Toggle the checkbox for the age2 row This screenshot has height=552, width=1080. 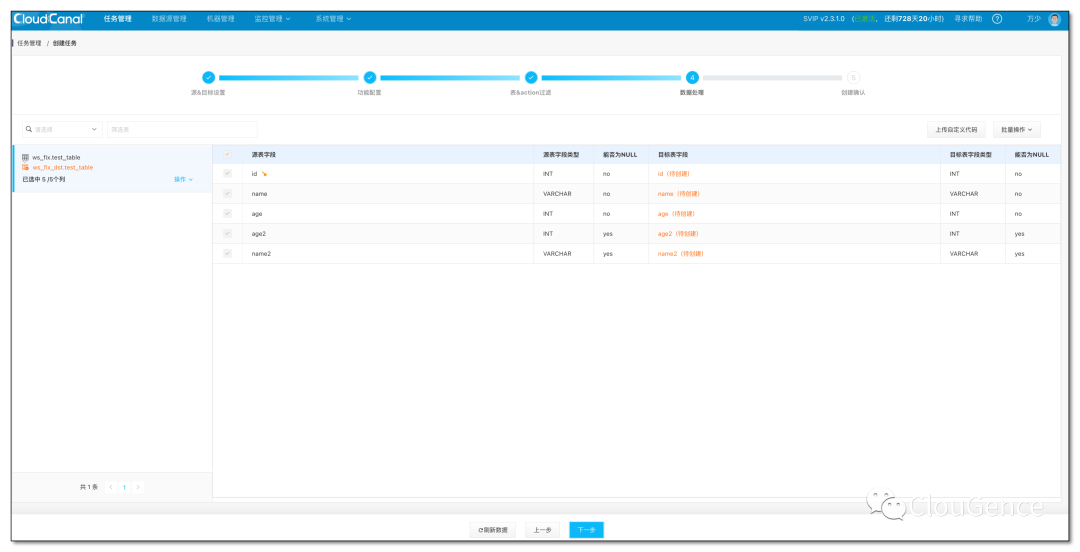[x=227, y=234]
